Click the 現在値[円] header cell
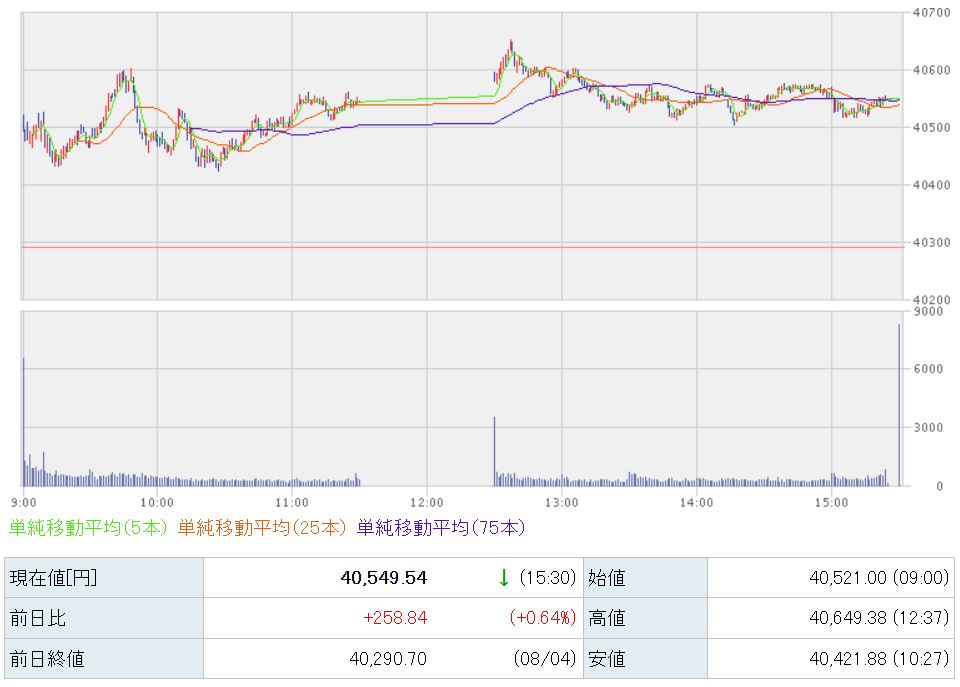The height and width of the screenshot is (687, 960). [104, 577]
